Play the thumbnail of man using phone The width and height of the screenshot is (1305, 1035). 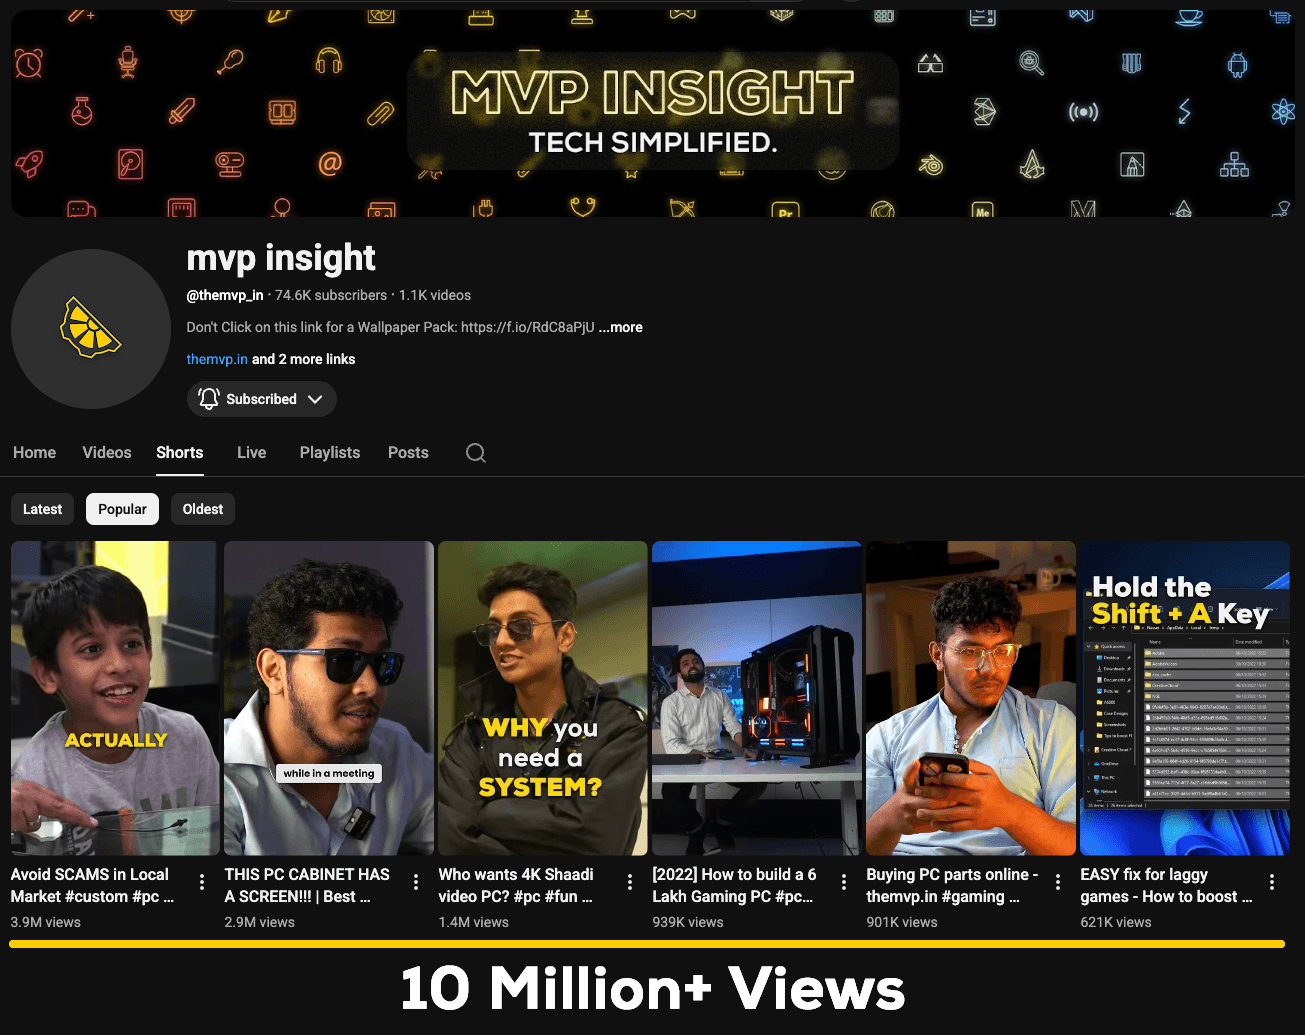[971, 698]
